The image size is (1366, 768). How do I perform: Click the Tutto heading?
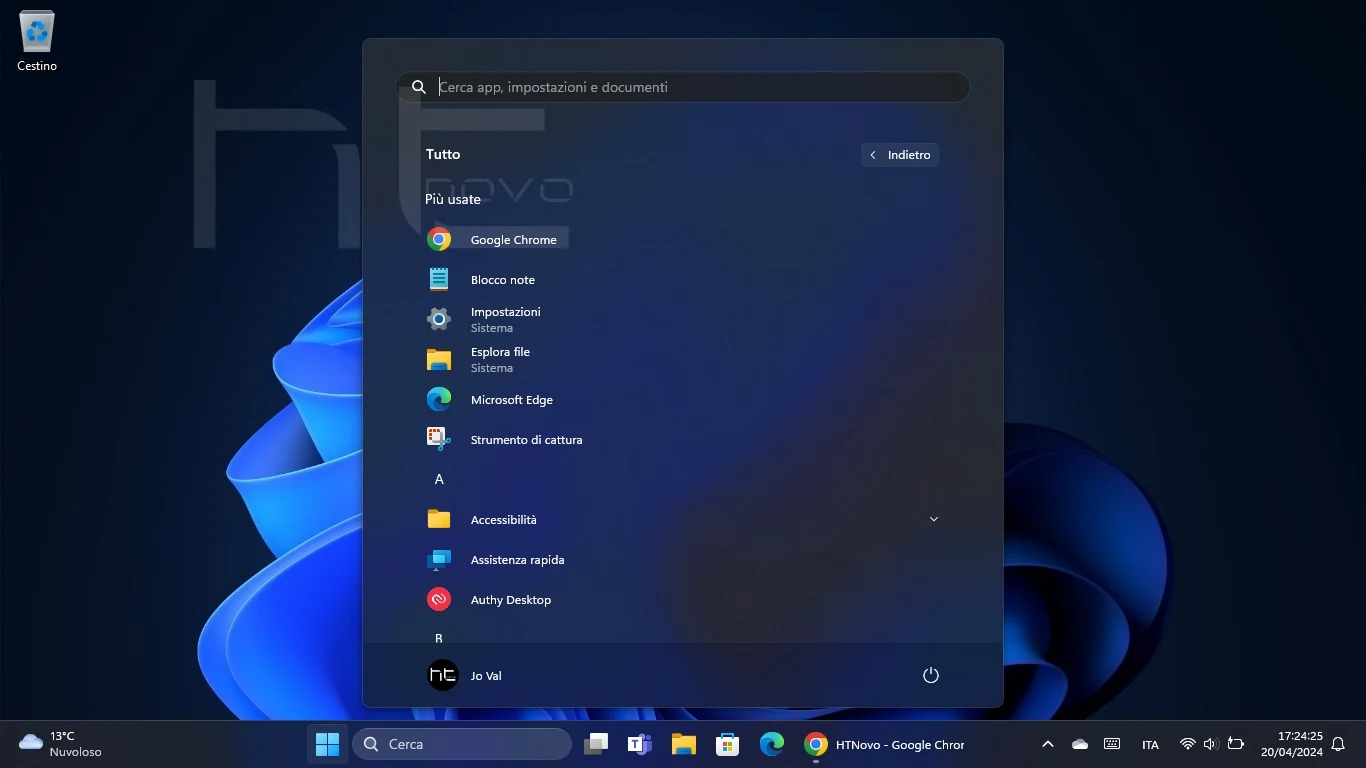click(x=443, y=154)
